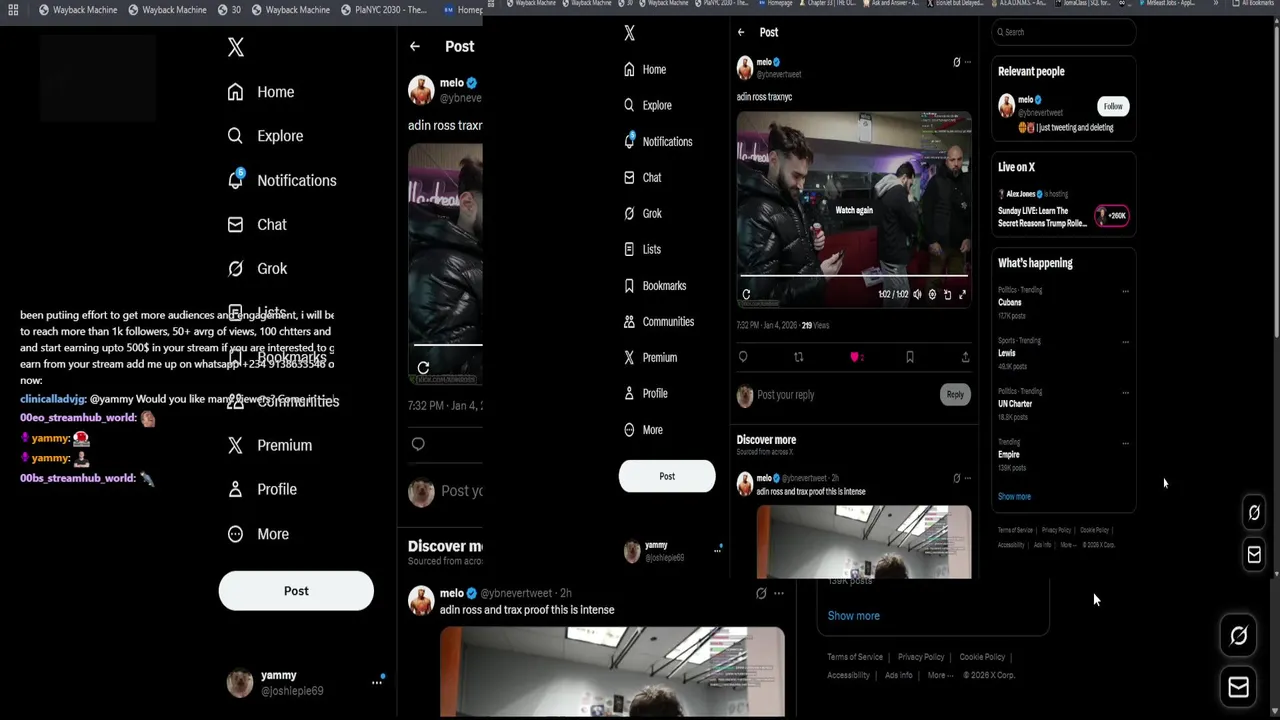
Task: Open Communities in the smaller window sidebar
Action: click(658, 321)
